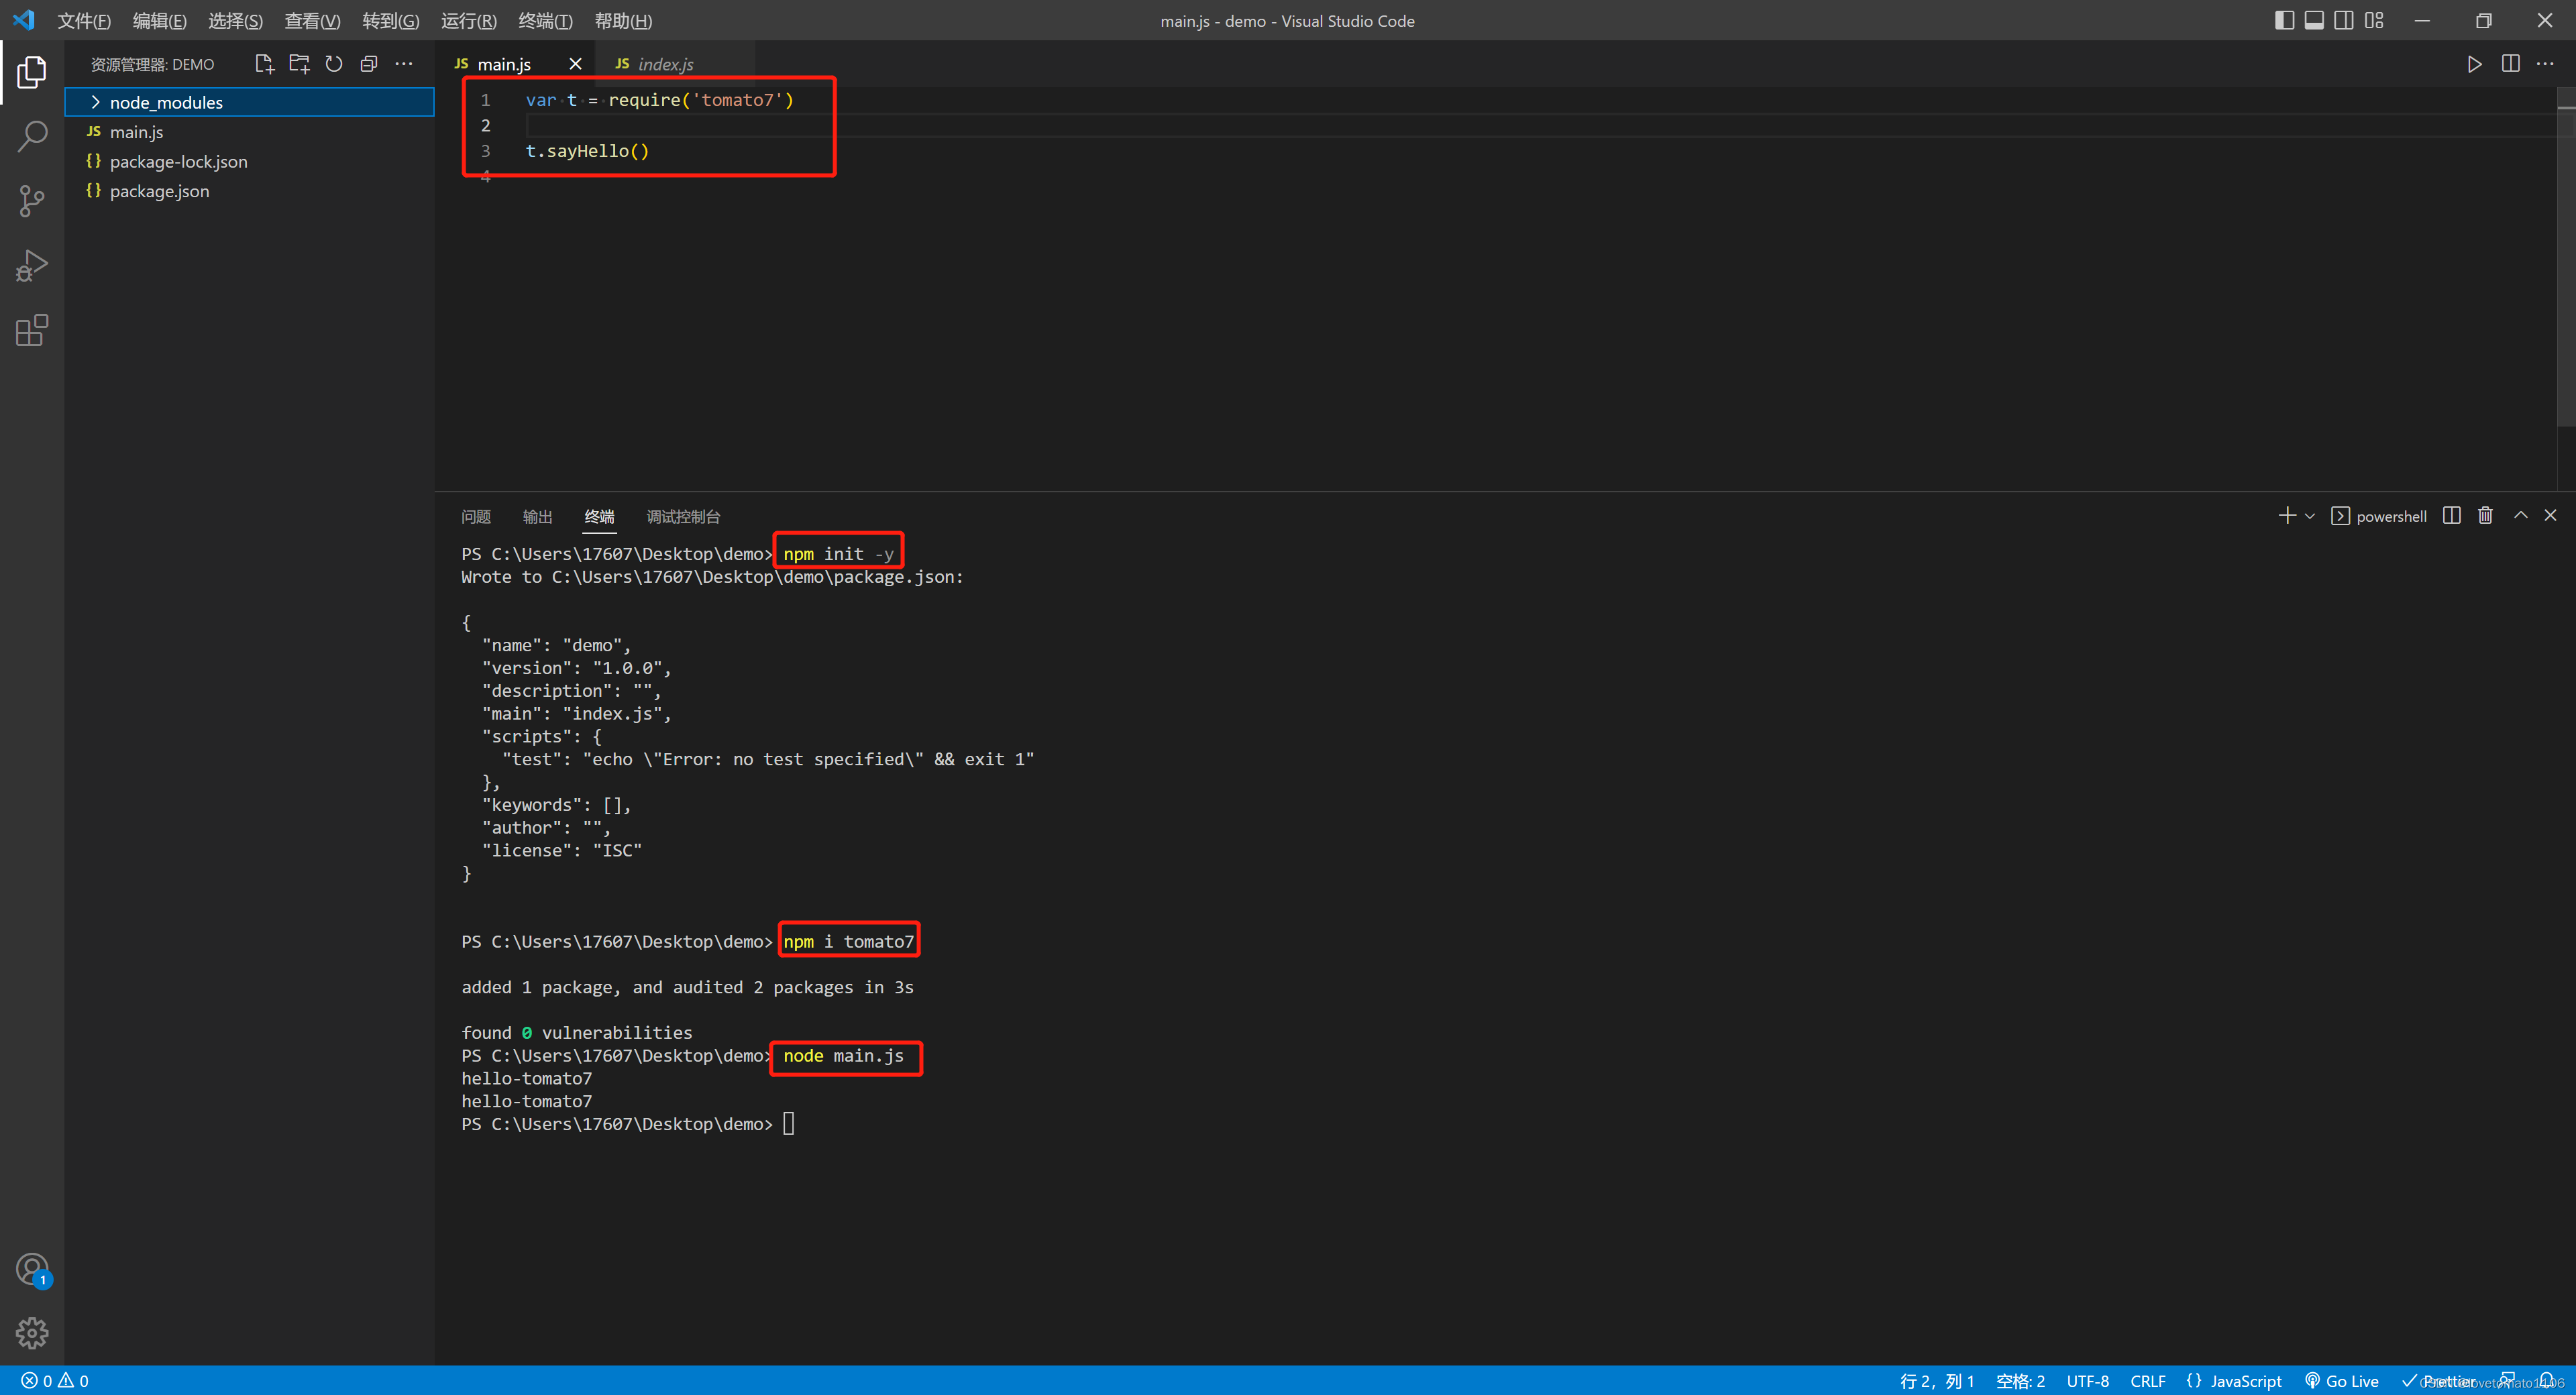The width and height of the screenshot is (2576, 1395).
Task: Open the Extensions view
Action: tap(32, 330)
